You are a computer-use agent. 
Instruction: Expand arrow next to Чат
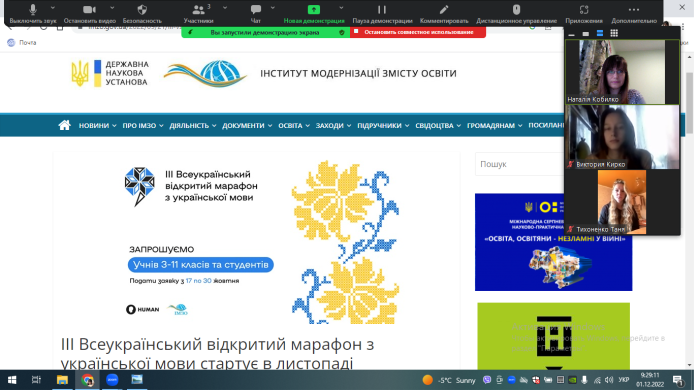(273, 8)
